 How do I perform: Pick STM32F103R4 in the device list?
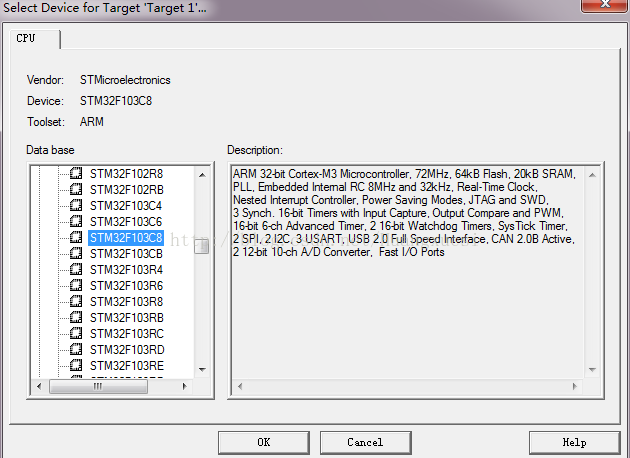tap(126, 270)
